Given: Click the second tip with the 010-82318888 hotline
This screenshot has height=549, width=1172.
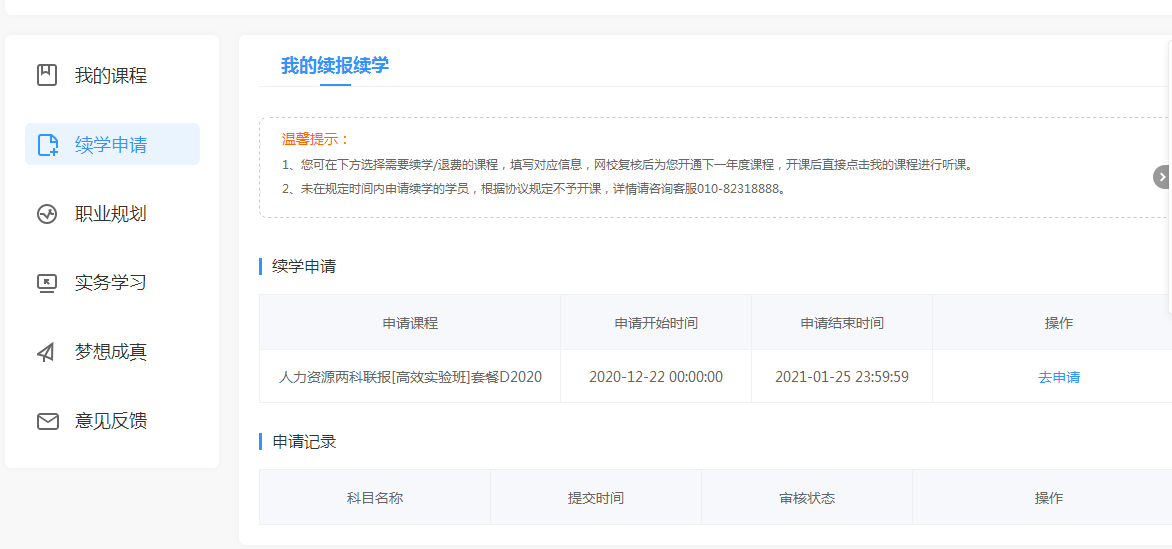Looking at the screenshot, I should click(534, 188).
